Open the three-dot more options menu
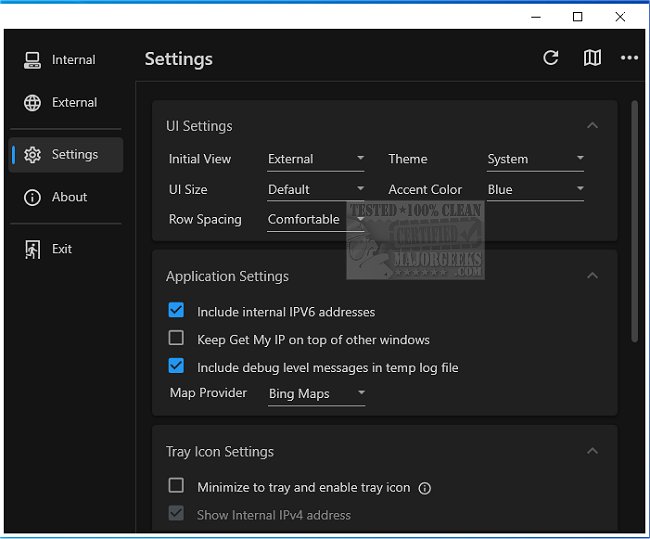The image size is (650, 539). tap(629, 58)
